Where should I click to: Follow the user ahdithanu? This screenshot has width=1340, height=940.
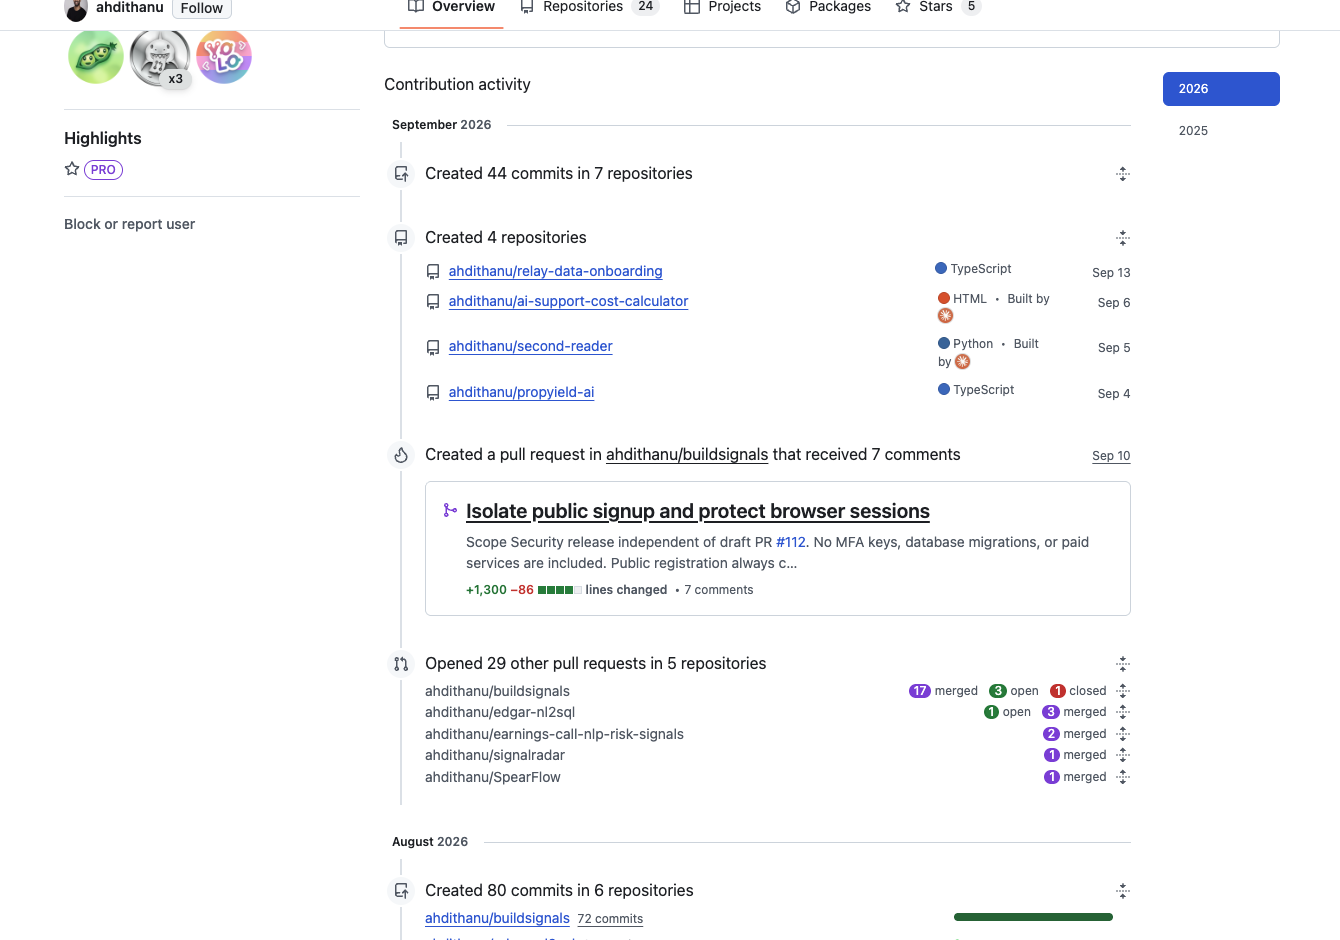point(202,9)
